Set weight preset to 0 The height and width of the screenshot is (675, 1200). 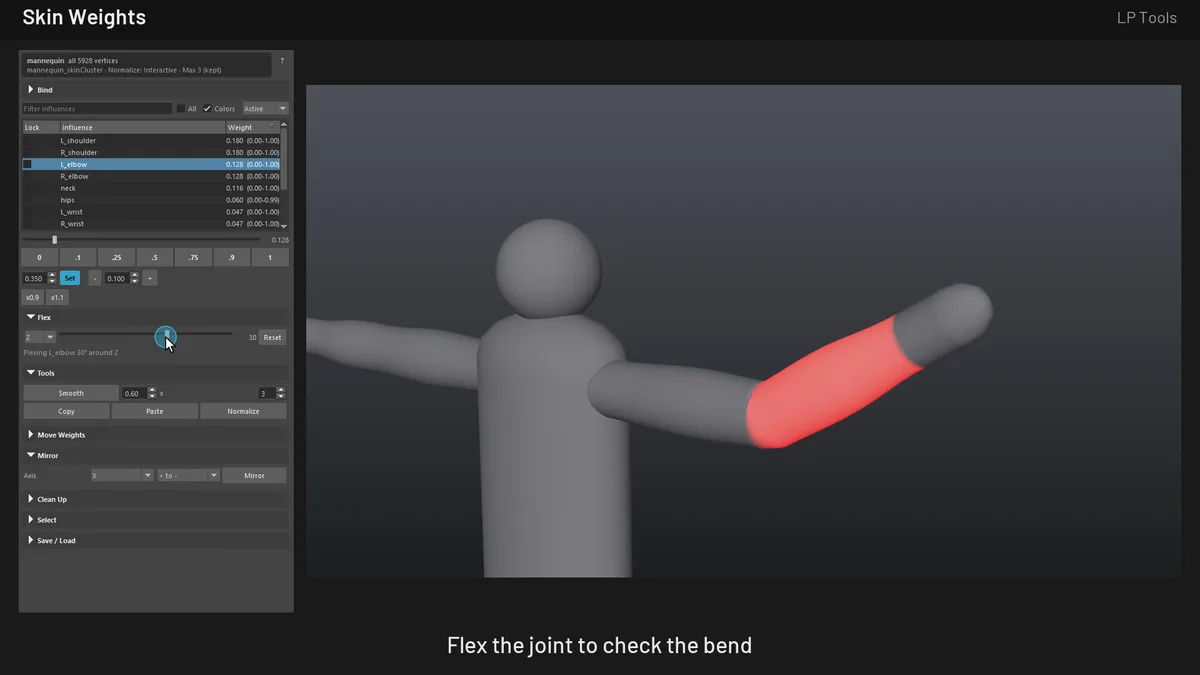40,258
